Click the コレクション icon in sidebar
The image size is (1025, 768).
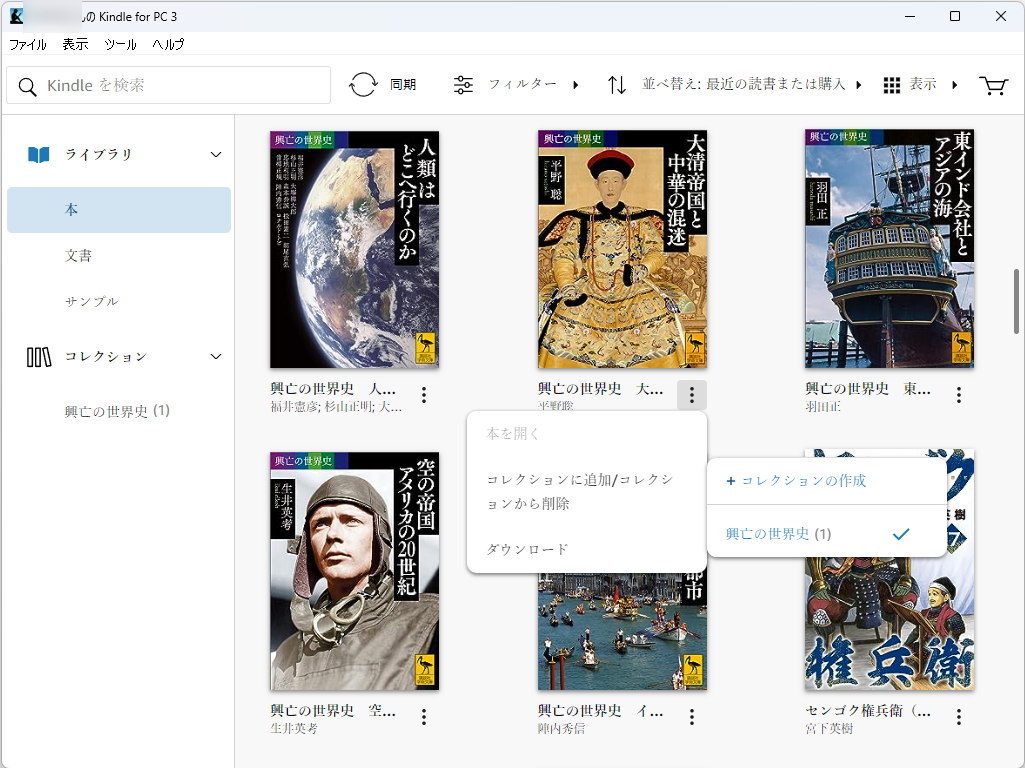tap(38, 356)
